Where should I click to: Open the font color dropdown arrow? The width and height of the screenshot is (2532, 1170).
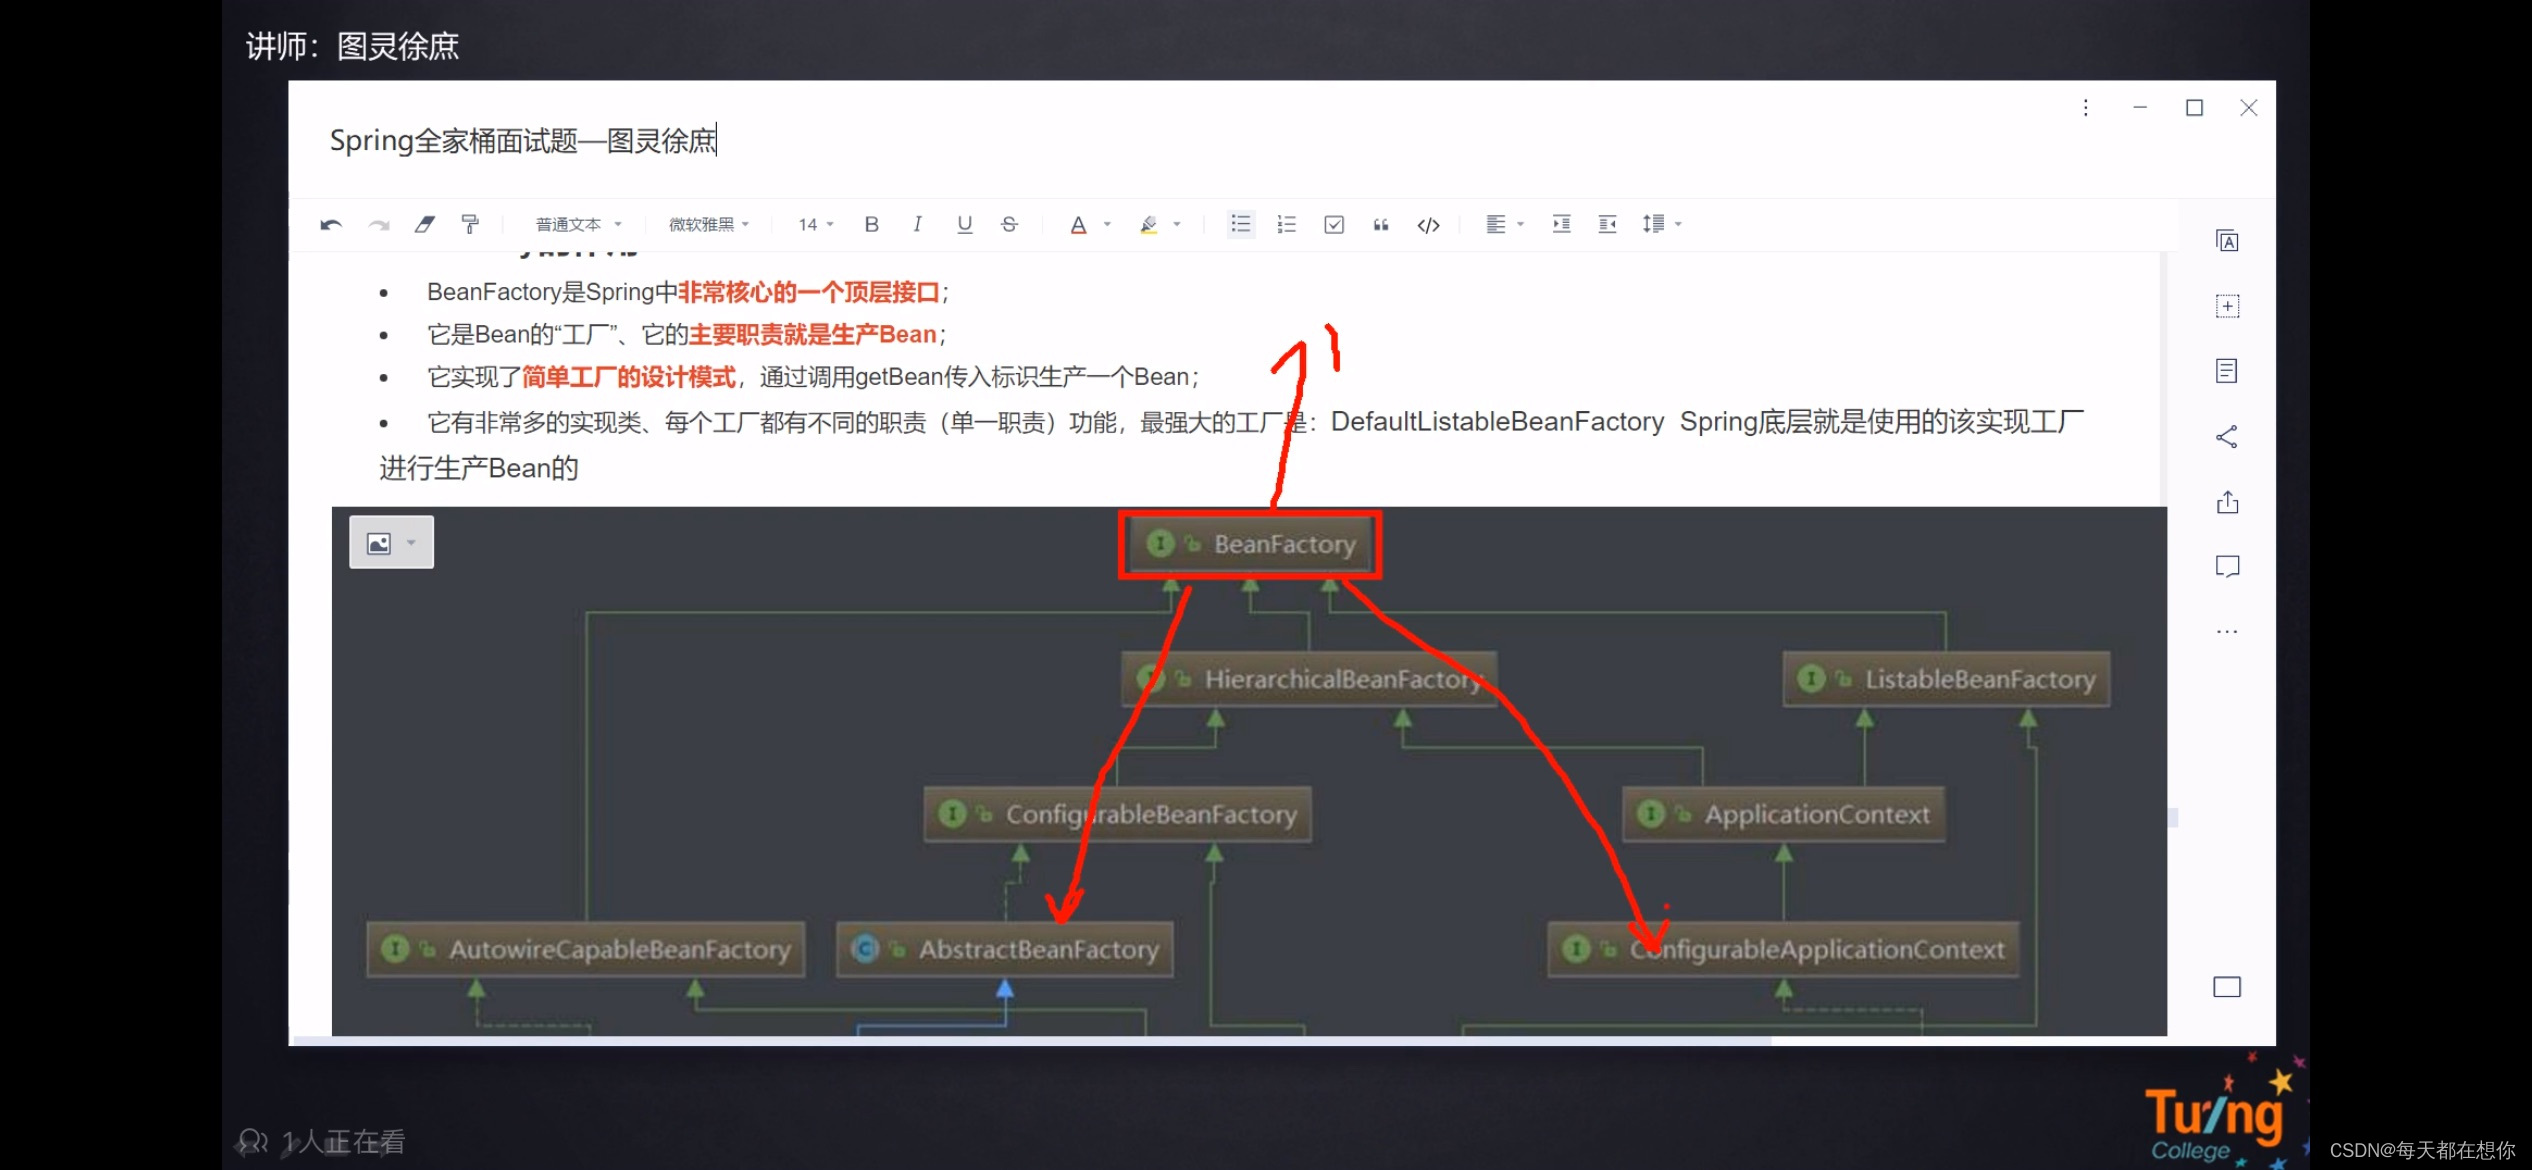1107,224
